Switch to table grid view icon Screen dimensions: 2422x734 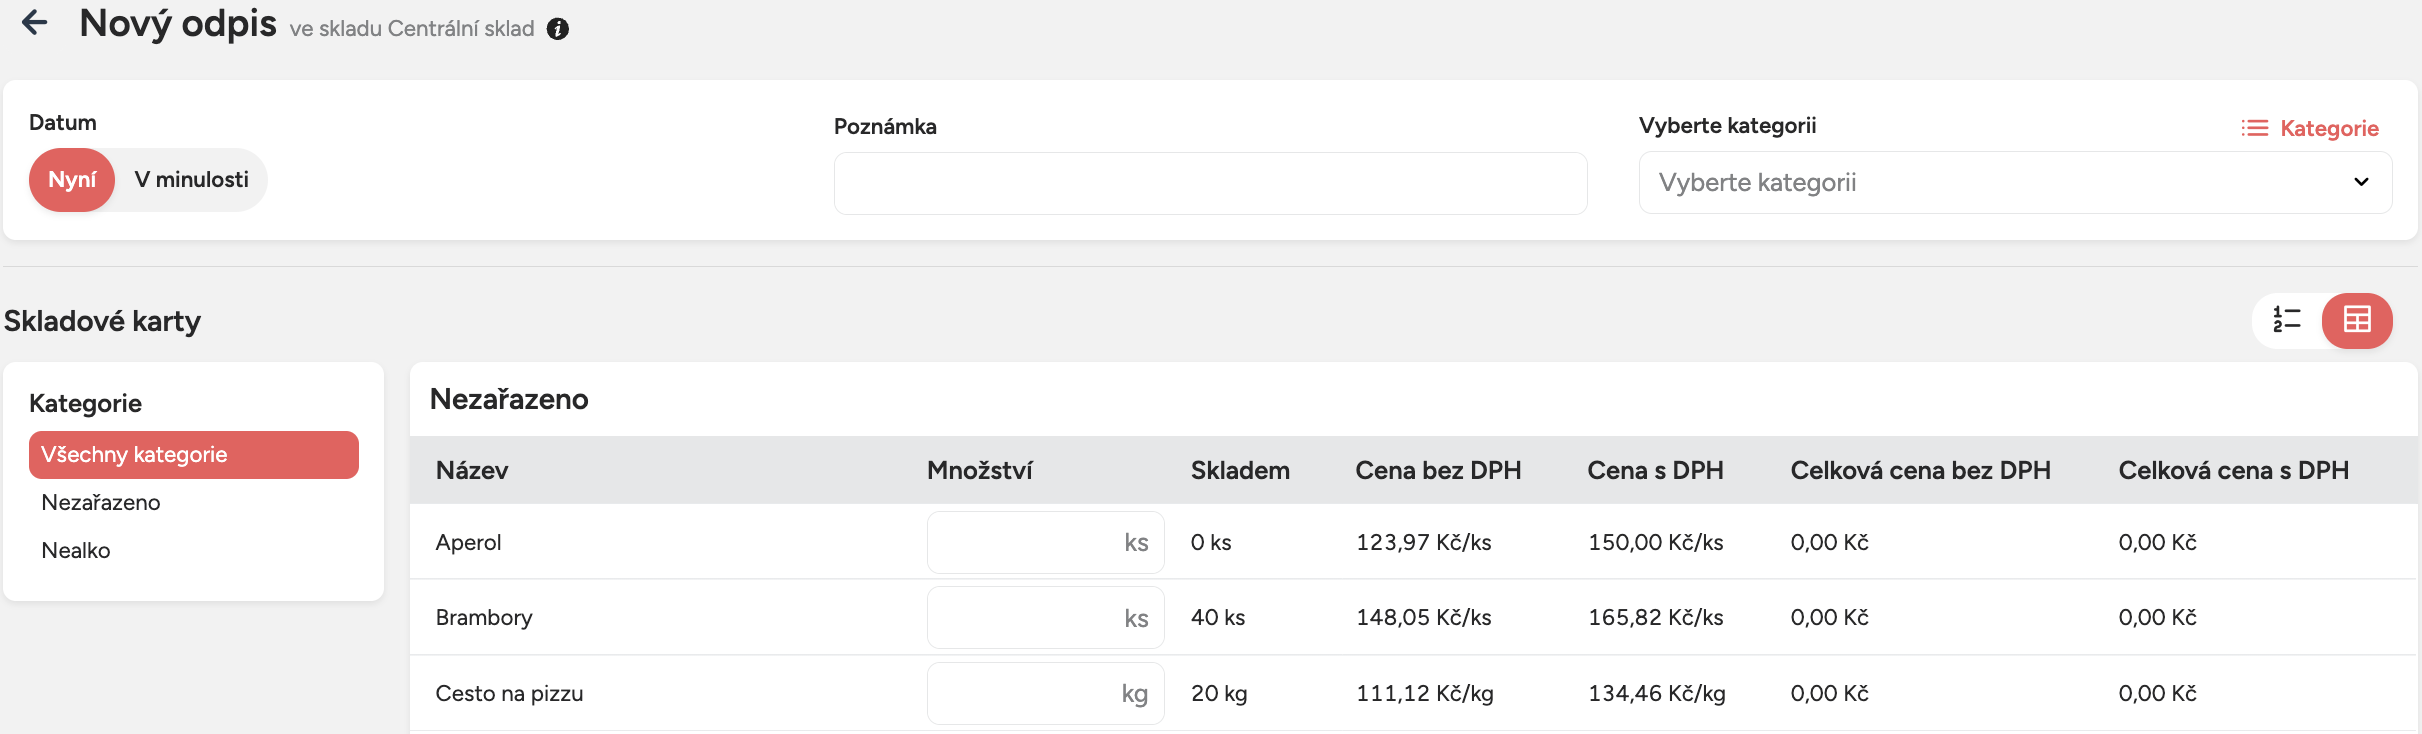point(2357,320)
